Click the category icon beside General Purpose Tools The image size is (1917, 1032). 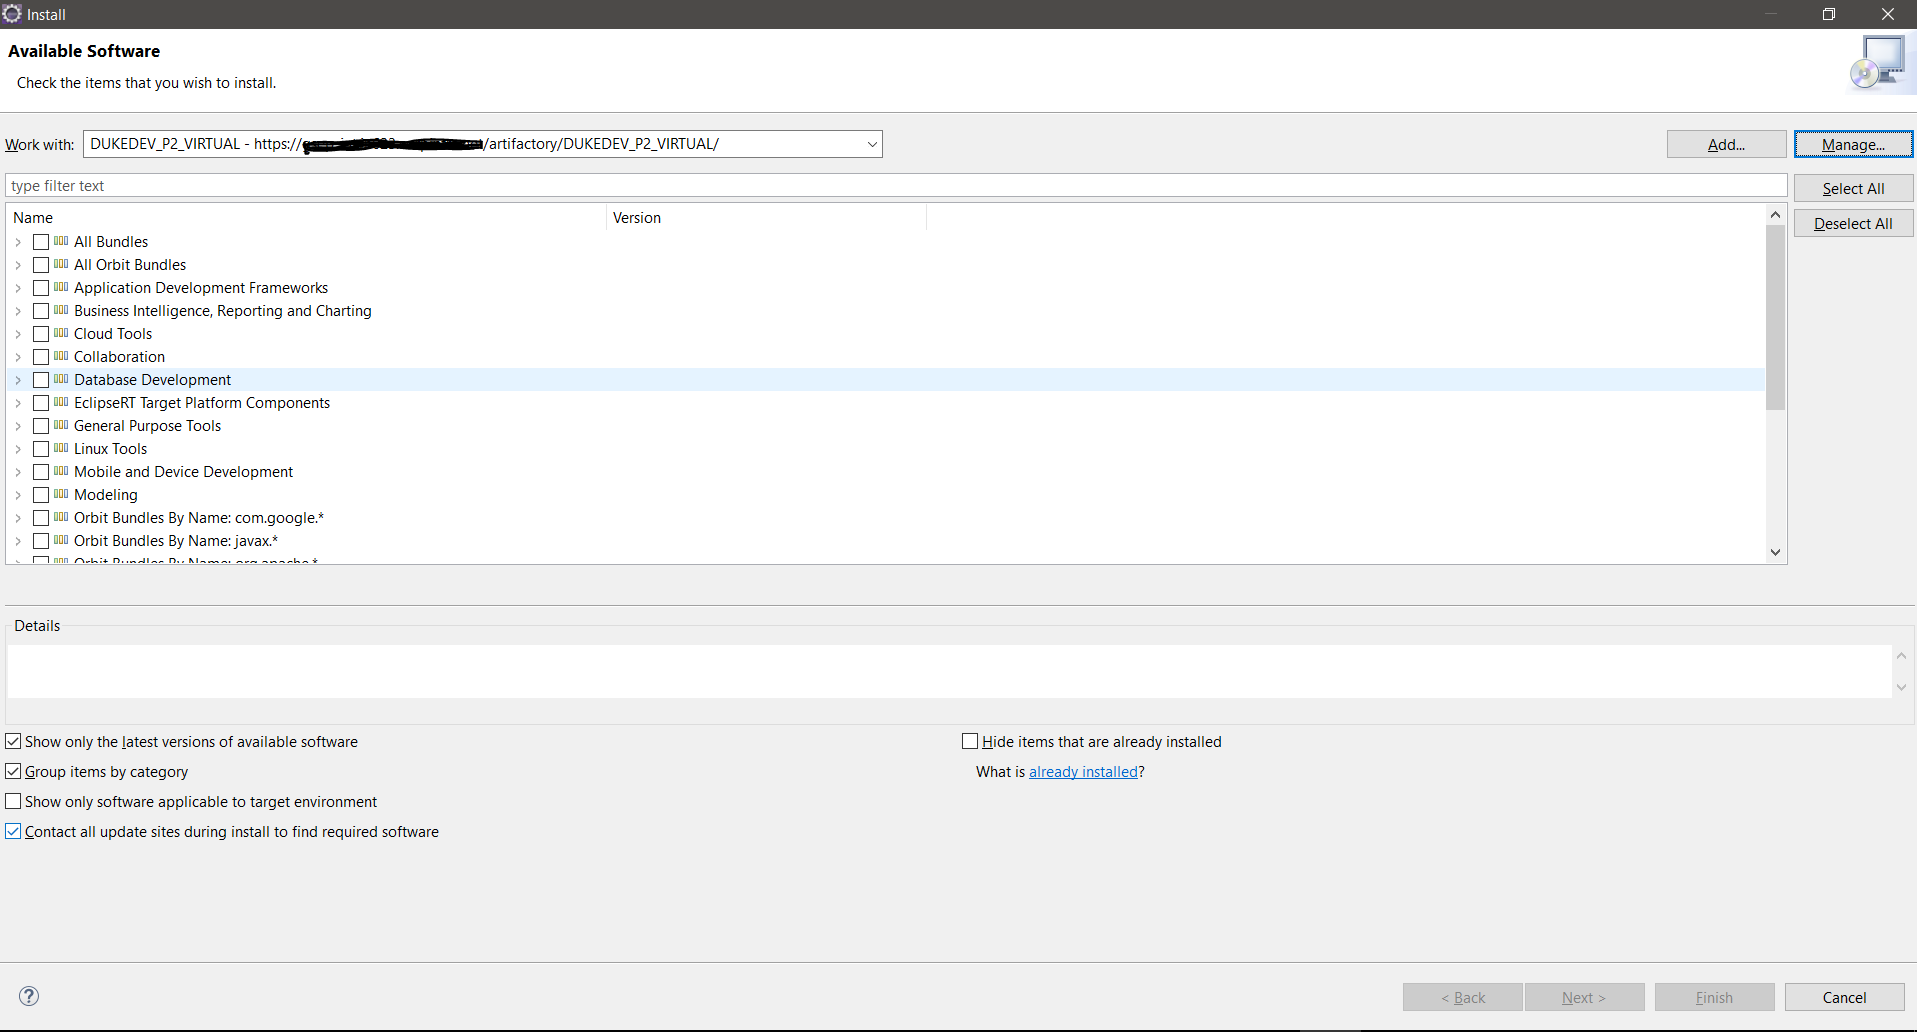click(x=61, y=425)
